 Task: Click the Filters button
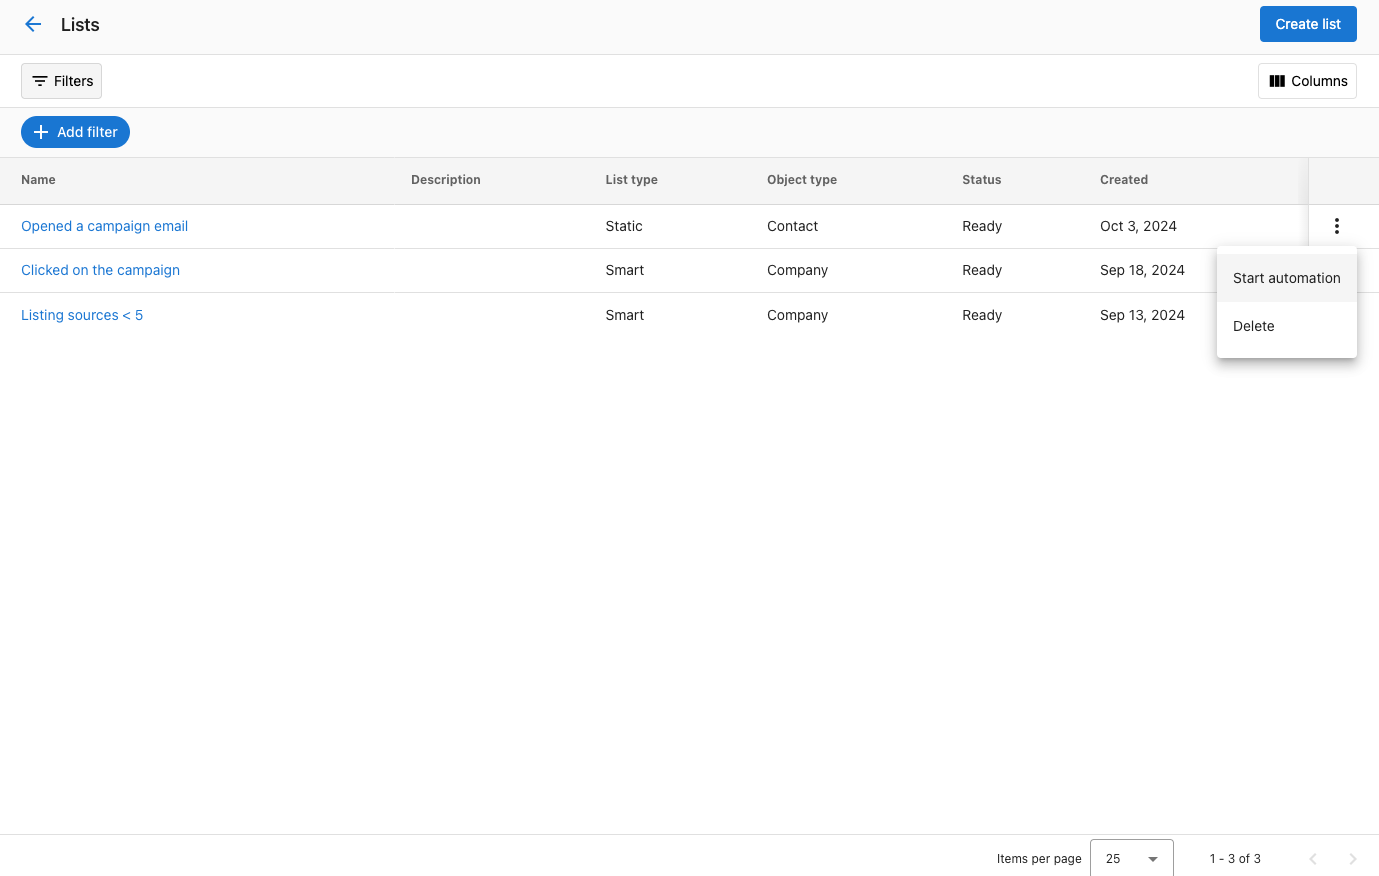pyautogui.click(x=61, y=80)
